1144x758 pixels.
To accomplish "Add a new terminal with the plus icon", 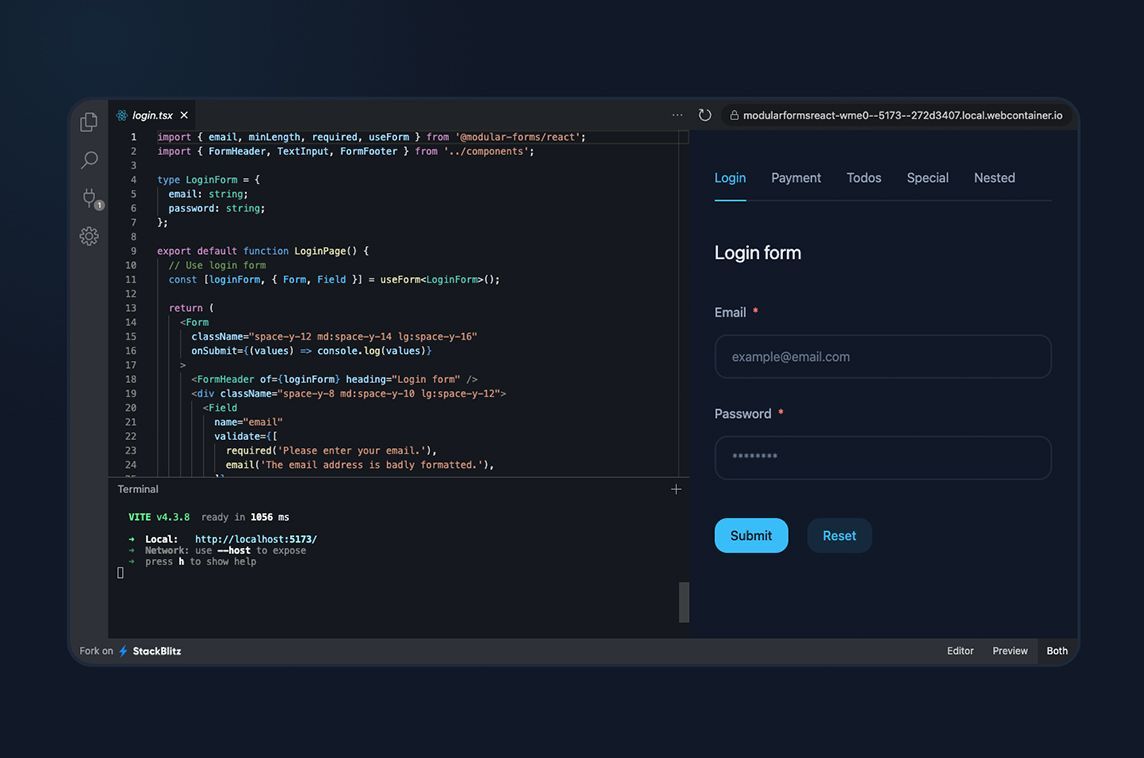I will [676, 489].
